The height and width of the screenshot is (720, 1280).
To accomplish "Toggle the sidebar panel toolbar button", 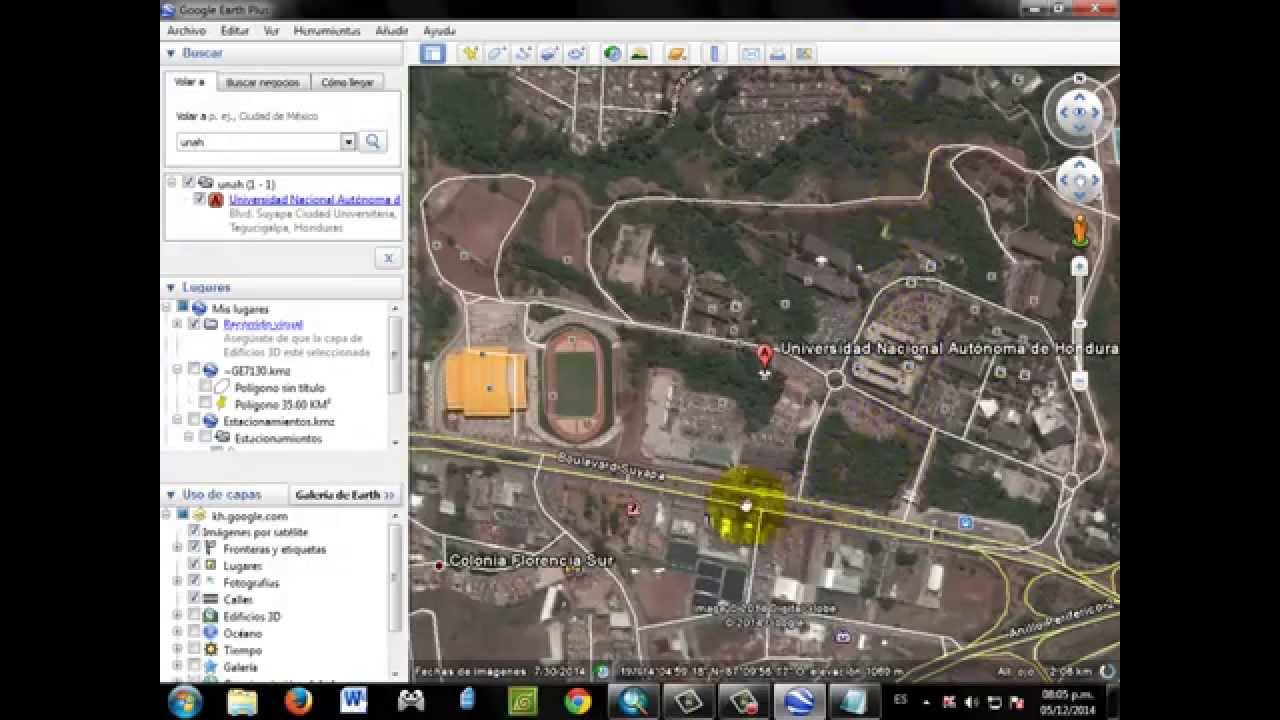I will [432, 54].
